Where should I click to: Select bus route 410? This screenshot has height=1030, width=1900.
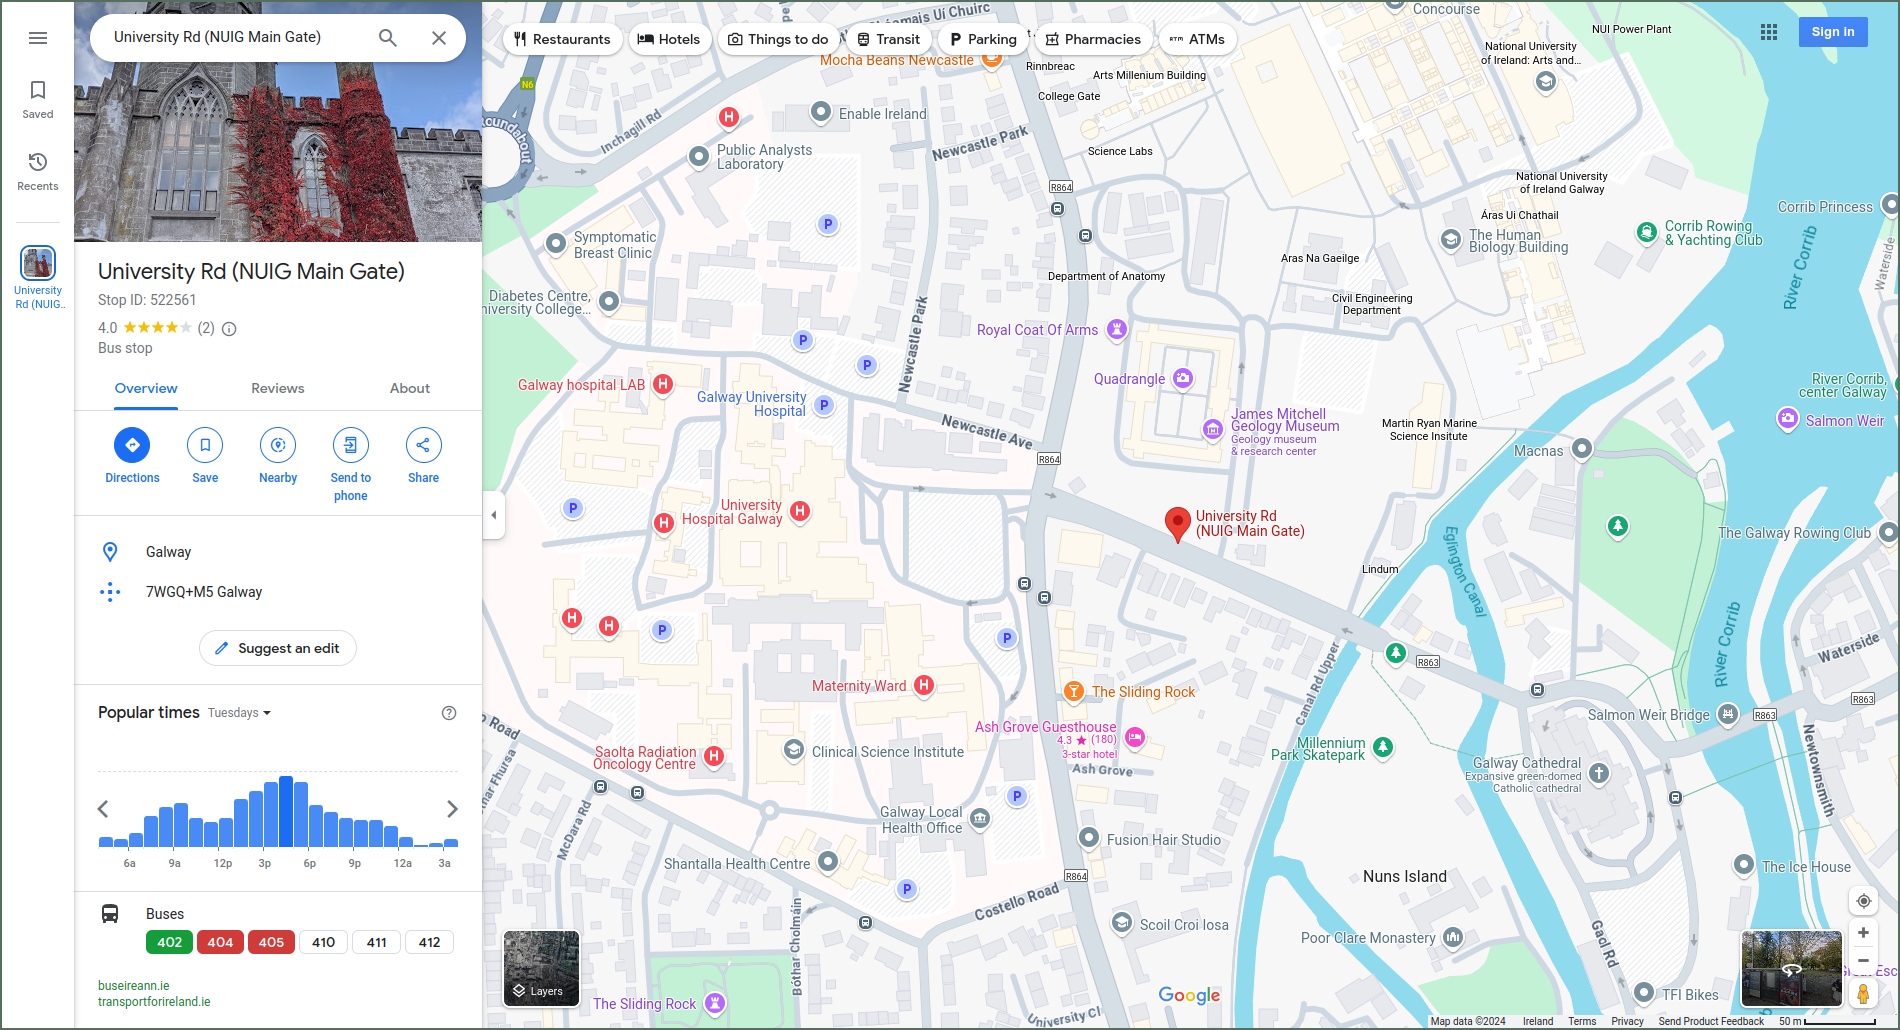tap(323, 942)
